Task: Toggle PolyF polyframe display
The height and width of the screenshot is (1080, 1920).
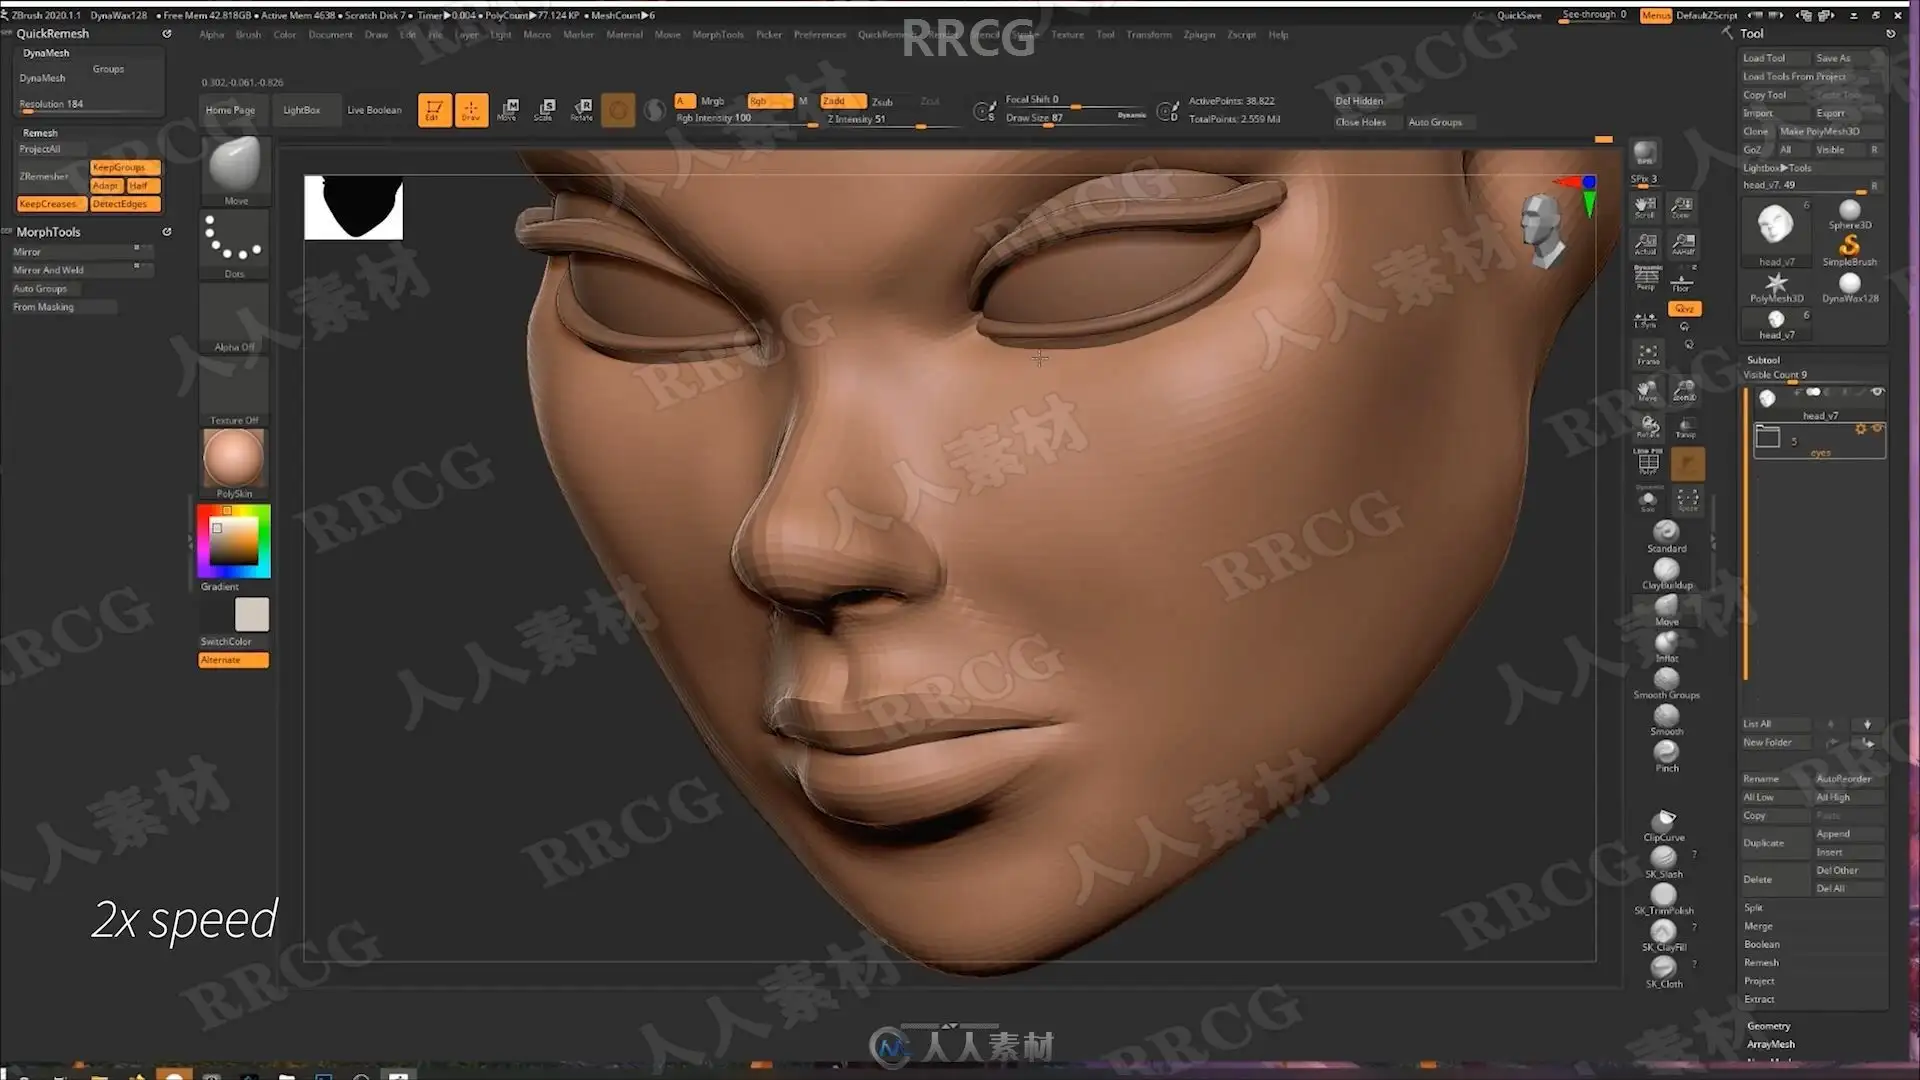Action: 1648,463
